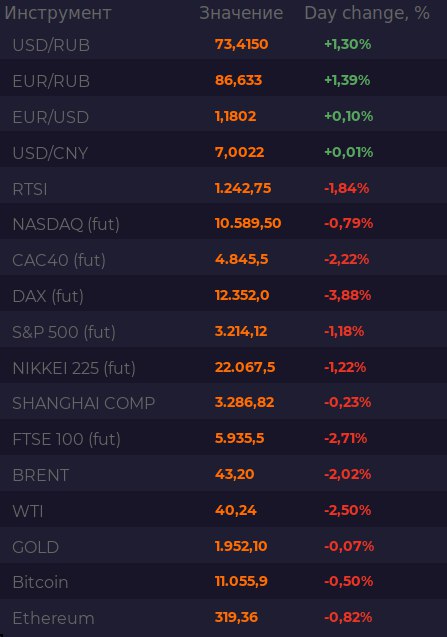Select the USD/RUB instrument row
This screenshot has height=637, width=447.
click(x=224, y=44)
